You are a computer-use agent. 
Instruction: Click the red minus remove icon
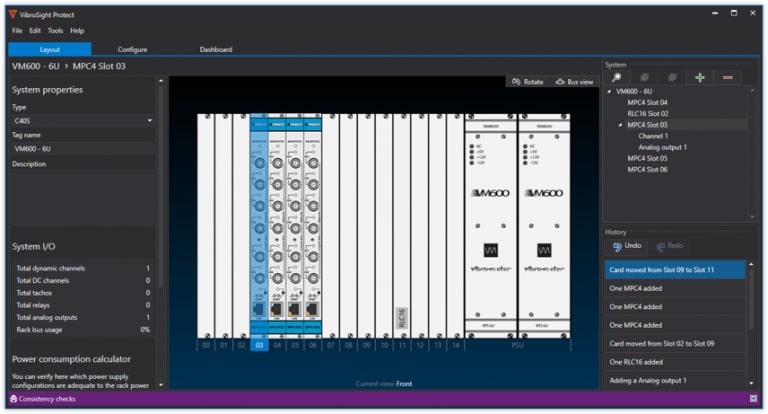[x=727, y=77]
